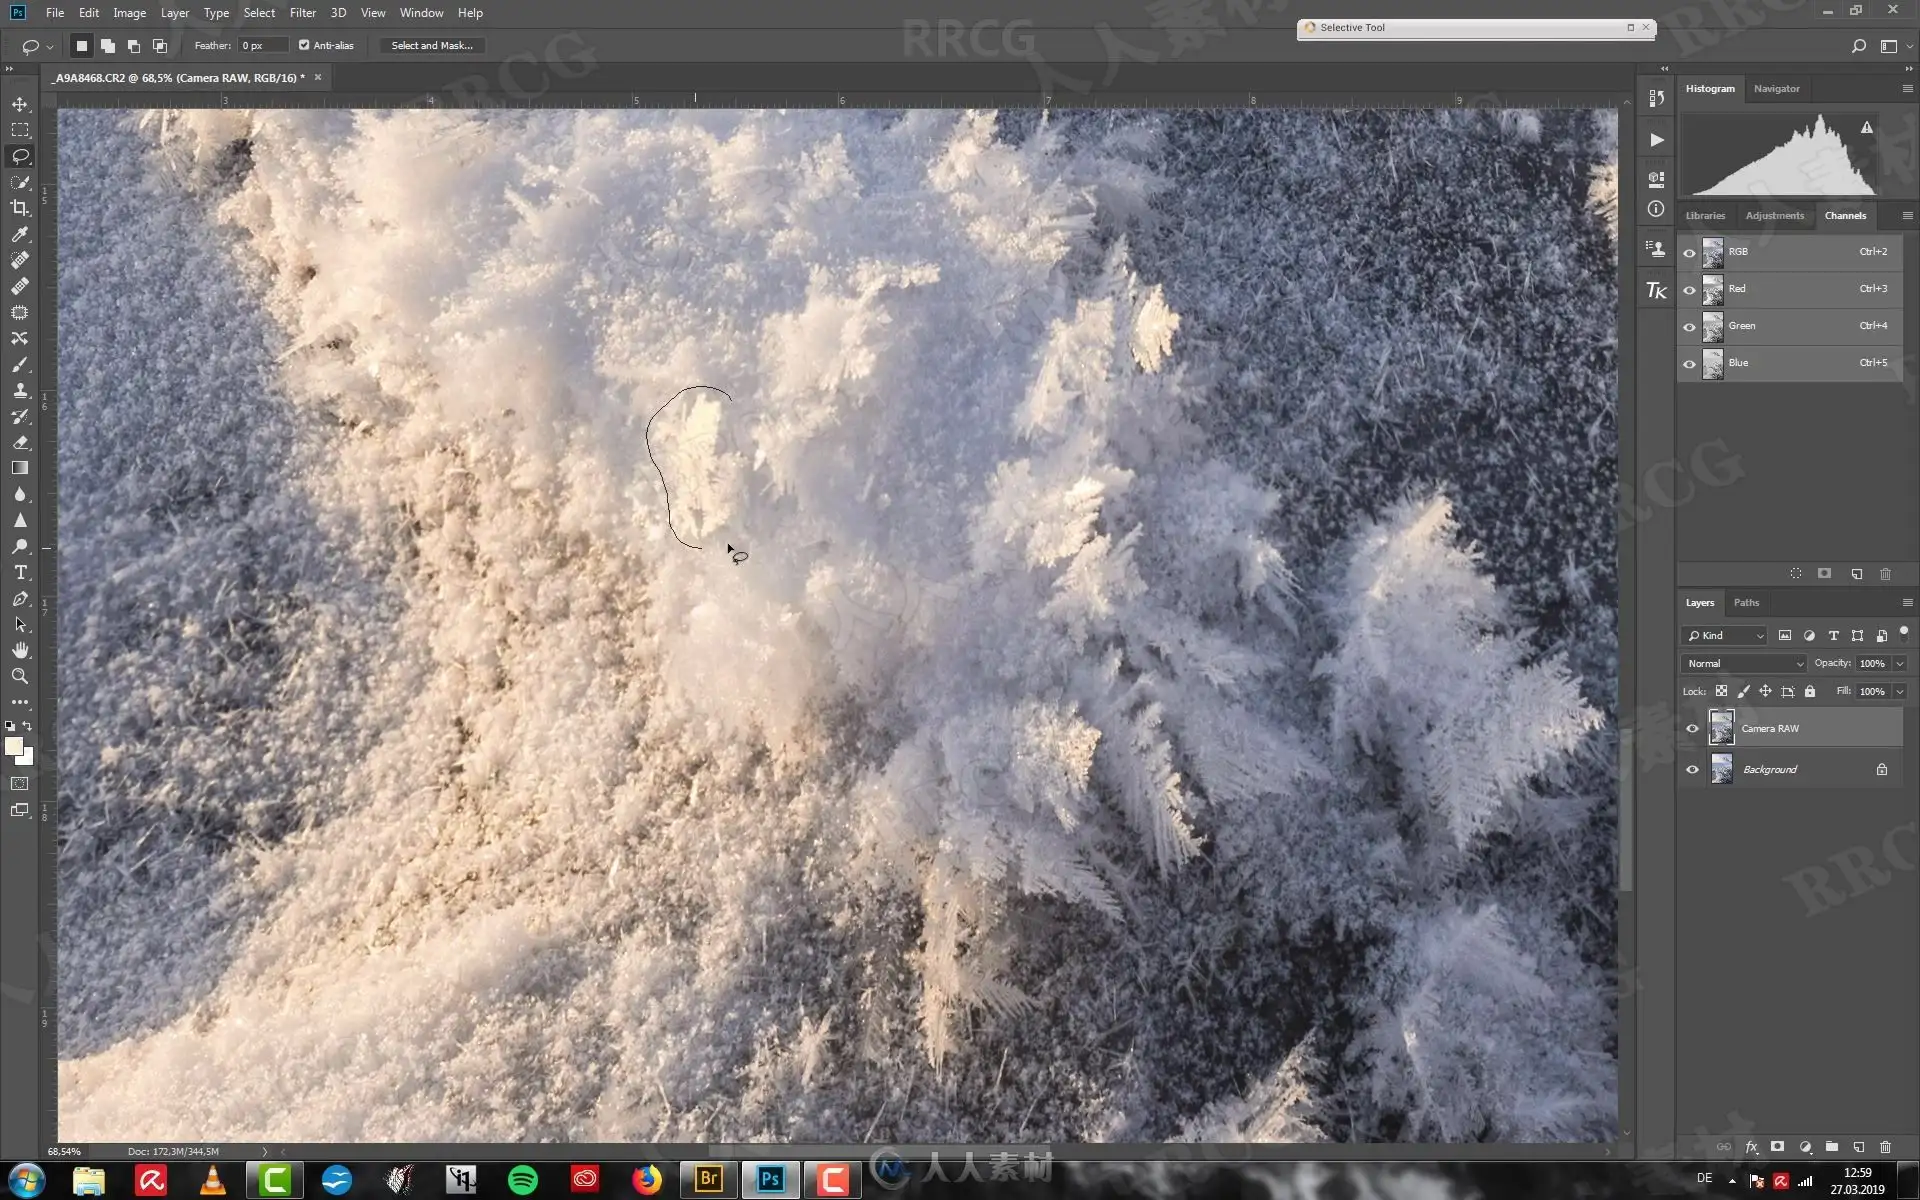Select the Dodge tool
This screenshot has height=1200, width=1920.
[20, 546]
